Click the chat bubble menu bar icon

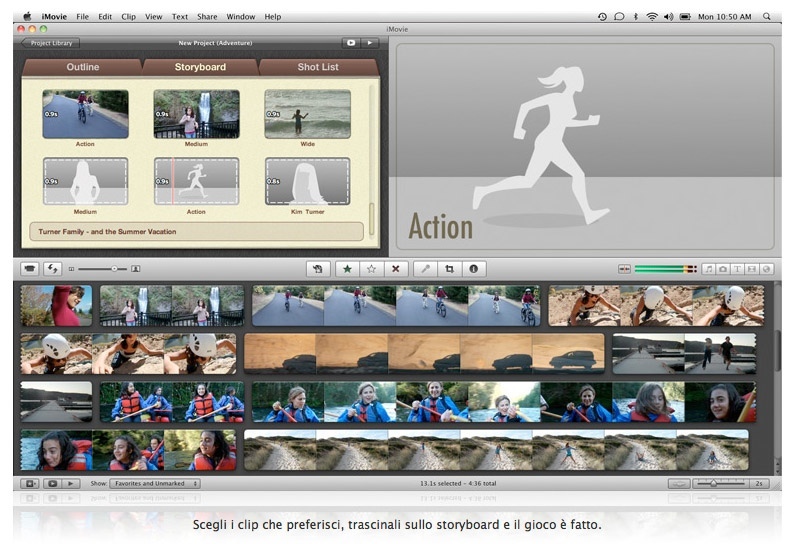[619, 16]
